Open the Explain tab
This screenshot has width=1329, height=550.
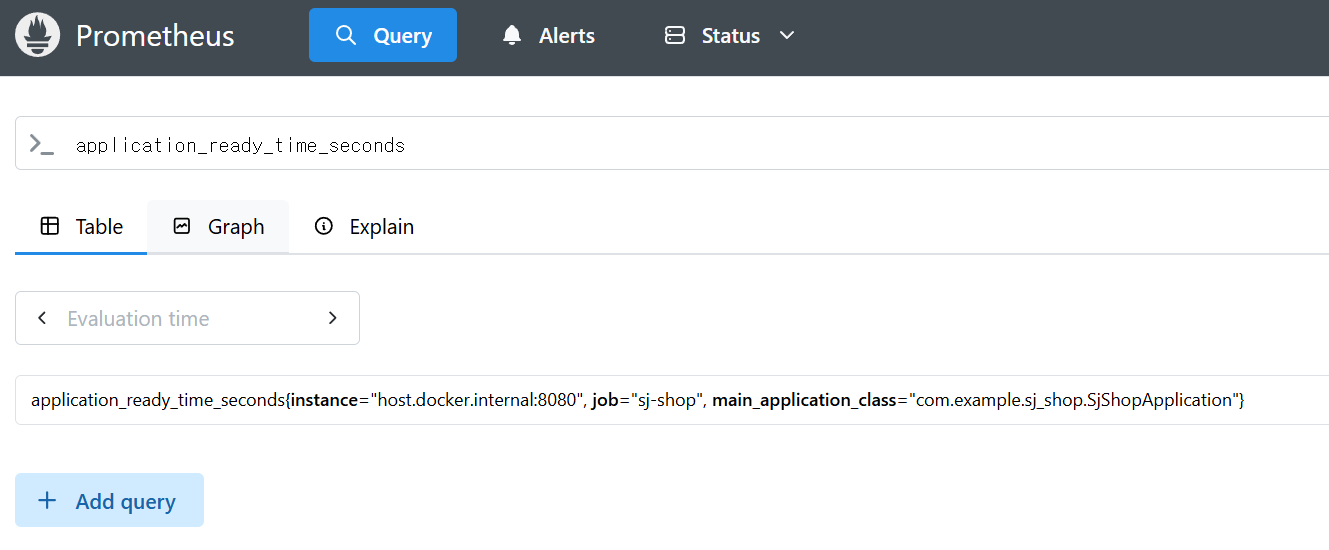click(x=364, y=227)
